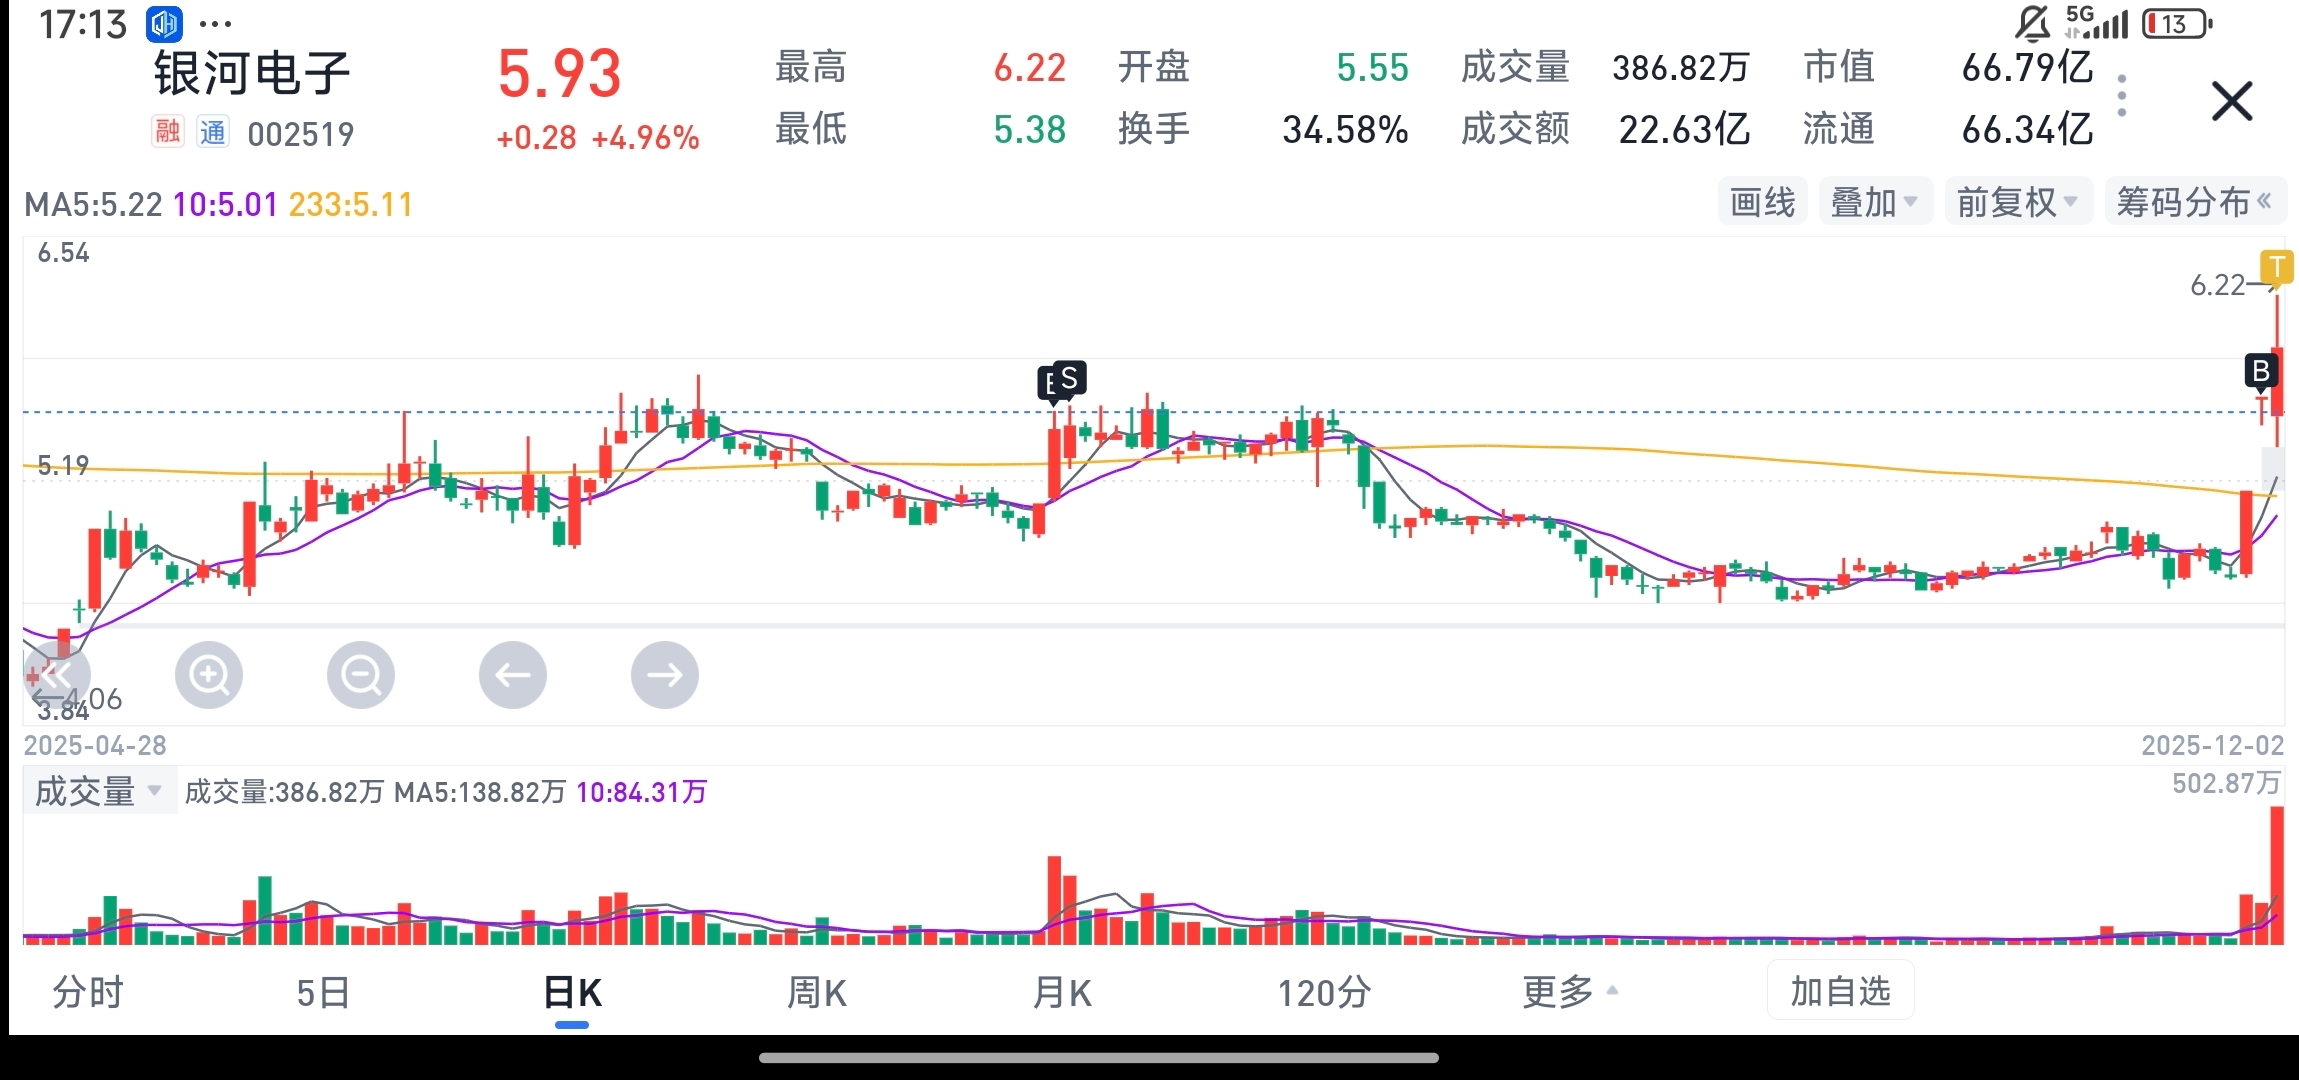Open the 成交量 indicator selector

98,792
